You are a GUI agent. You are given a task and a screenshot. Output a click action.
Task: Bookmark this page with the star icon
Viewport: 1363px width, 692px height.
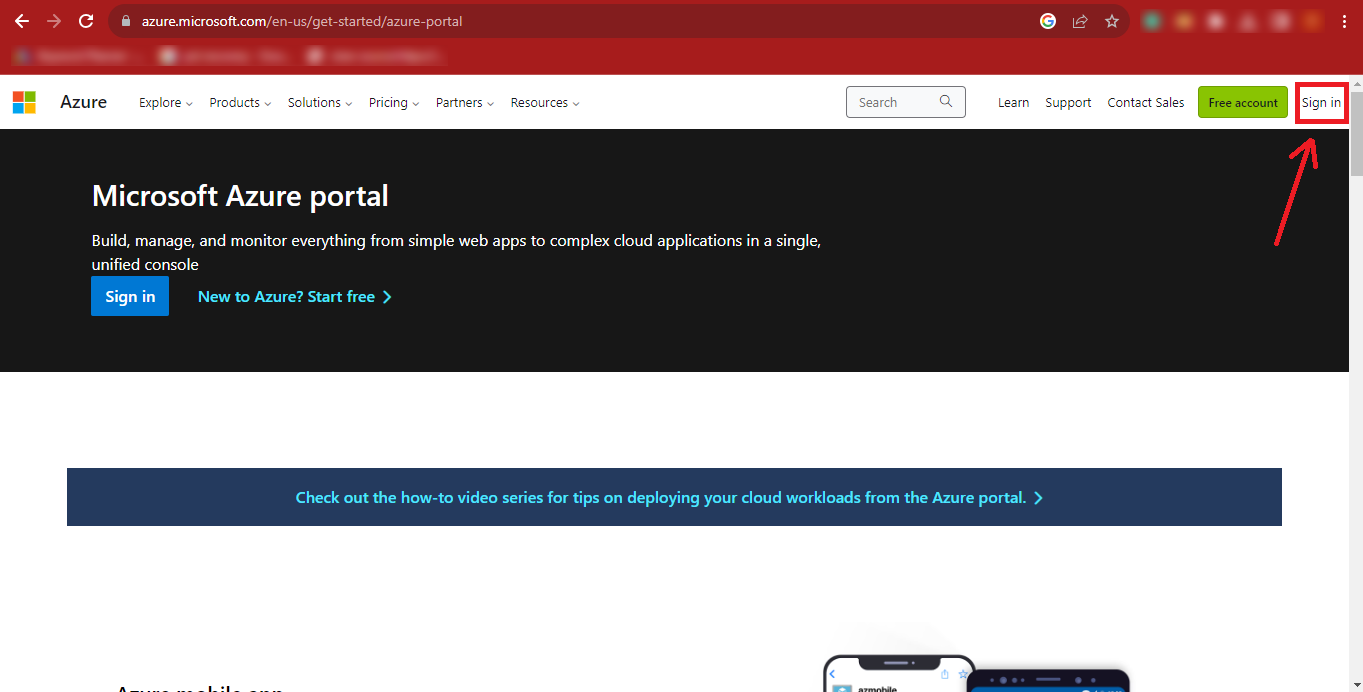pyautogui.click(x=1112, y=21)
